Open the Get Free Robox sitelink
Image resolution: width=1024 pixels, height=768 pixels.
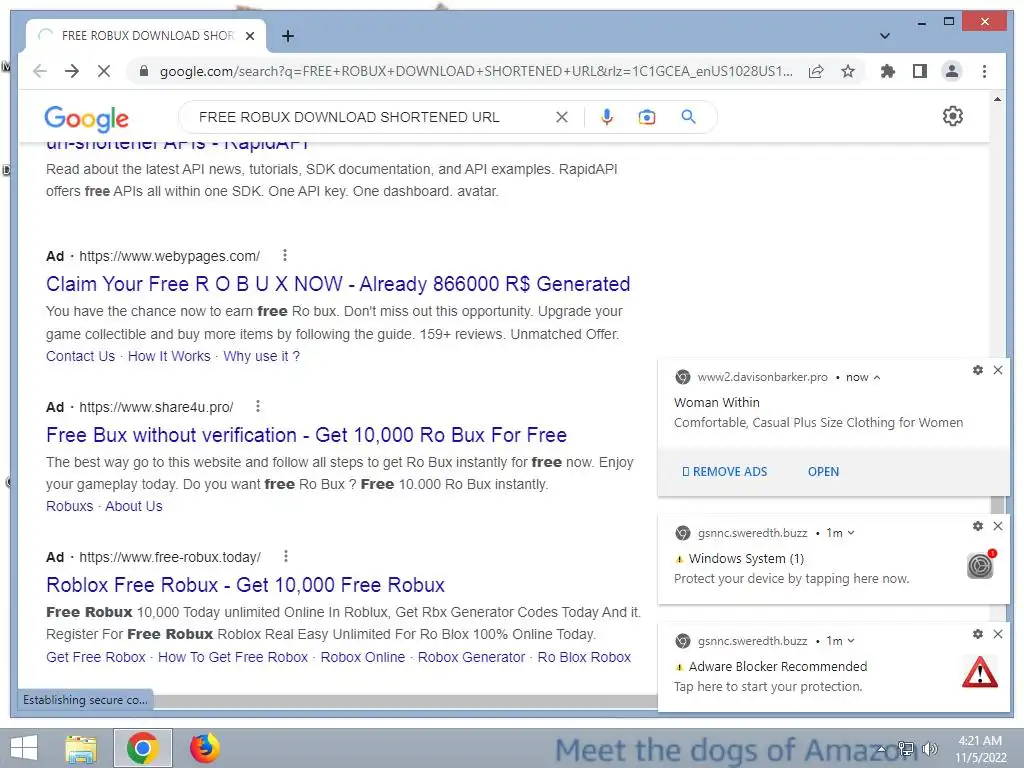pos(95,657)
